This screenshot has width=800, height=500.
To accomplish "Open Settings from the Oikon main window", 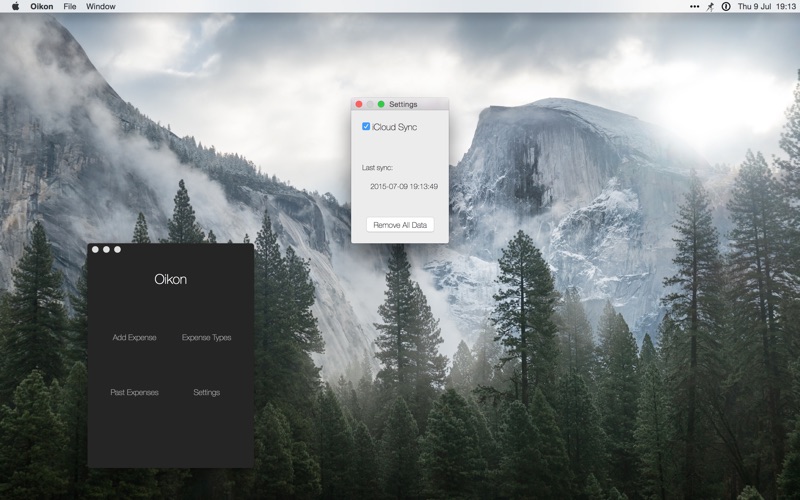I will tap(207, 392).
